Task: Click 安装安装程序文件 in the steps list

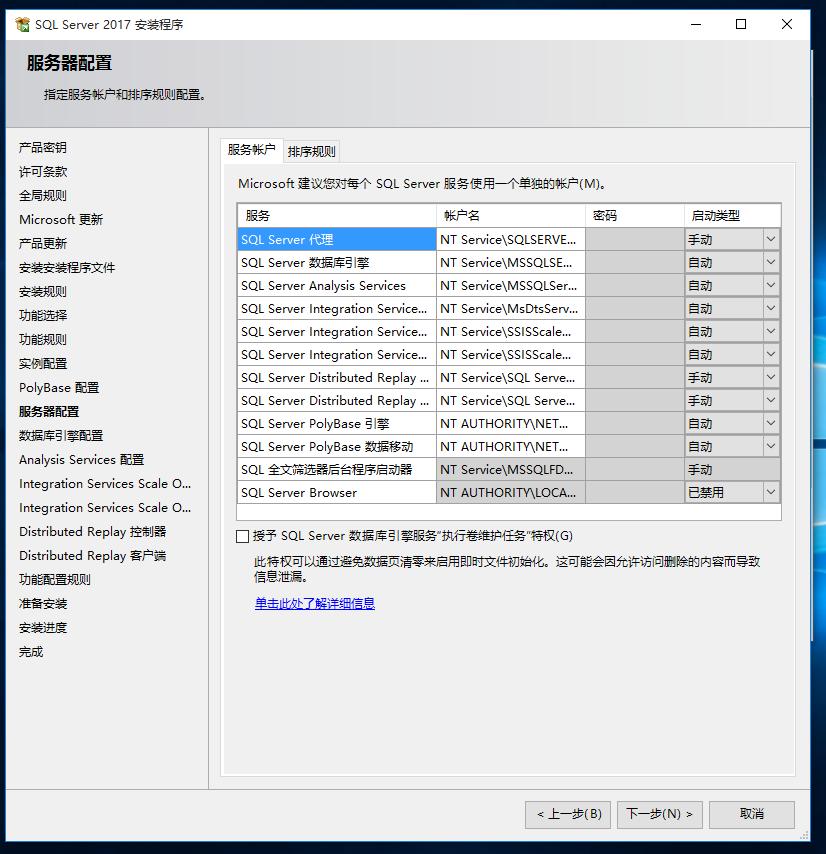Action: [x=67, y=267]
